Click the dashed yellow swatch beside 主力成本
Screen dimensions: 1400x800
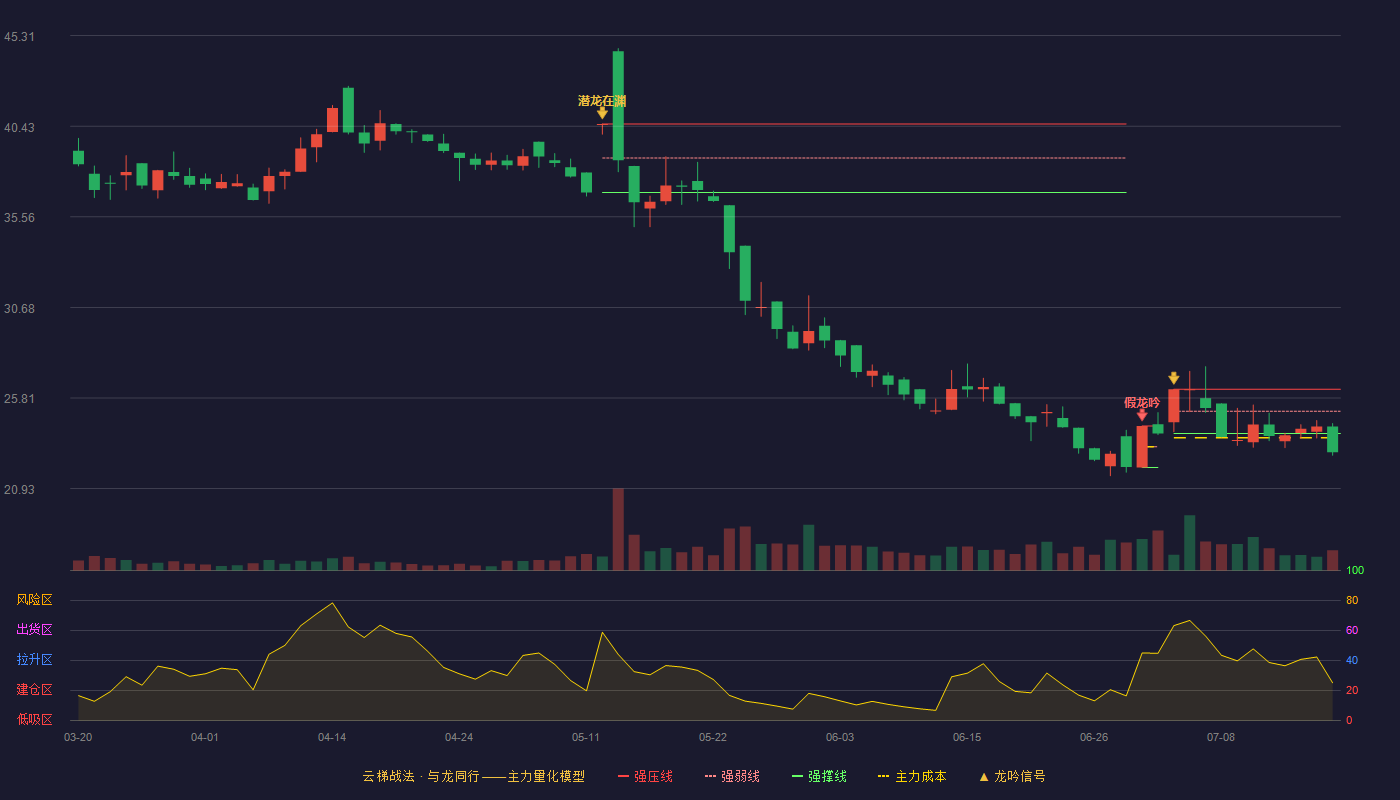883,776
